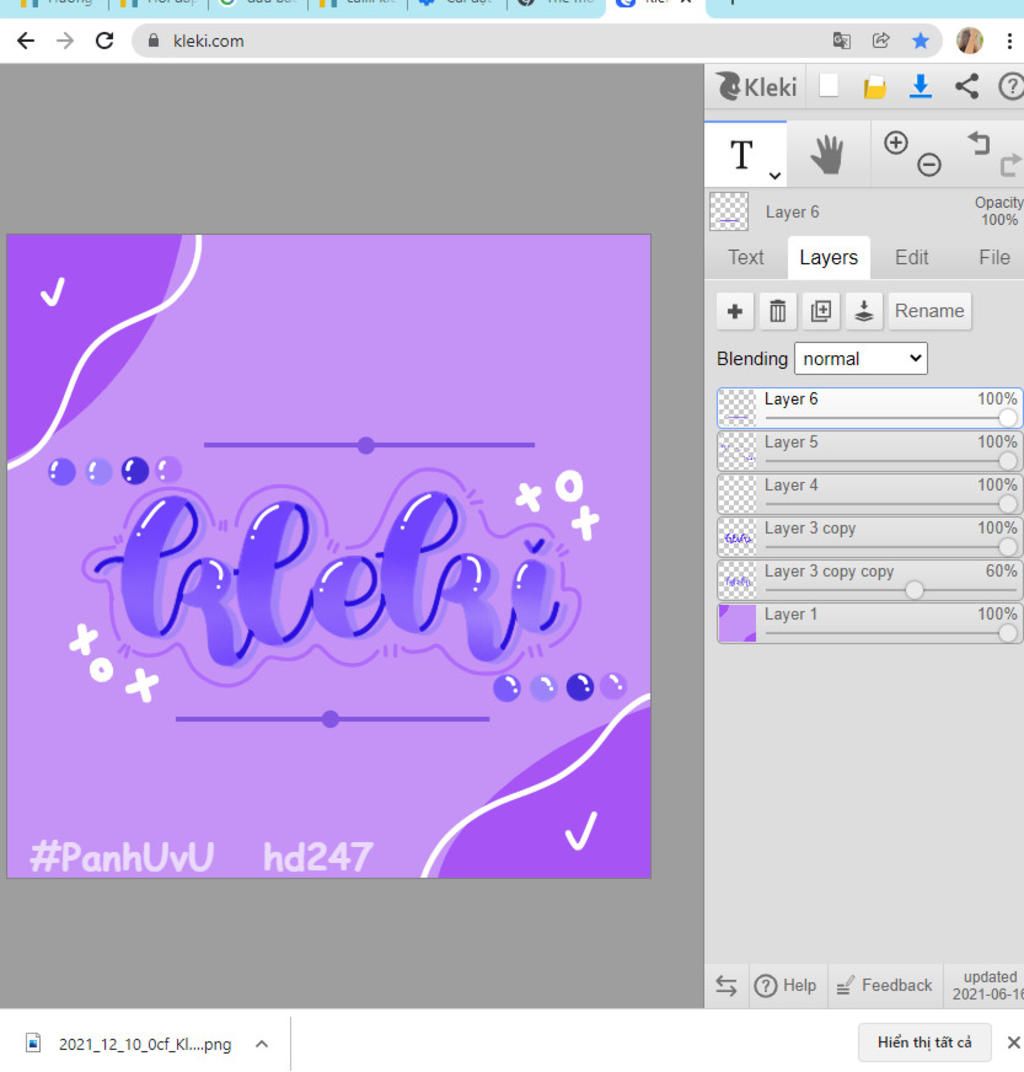Switch to the Edit tab
The image size is (1024, 1072).
911,257
